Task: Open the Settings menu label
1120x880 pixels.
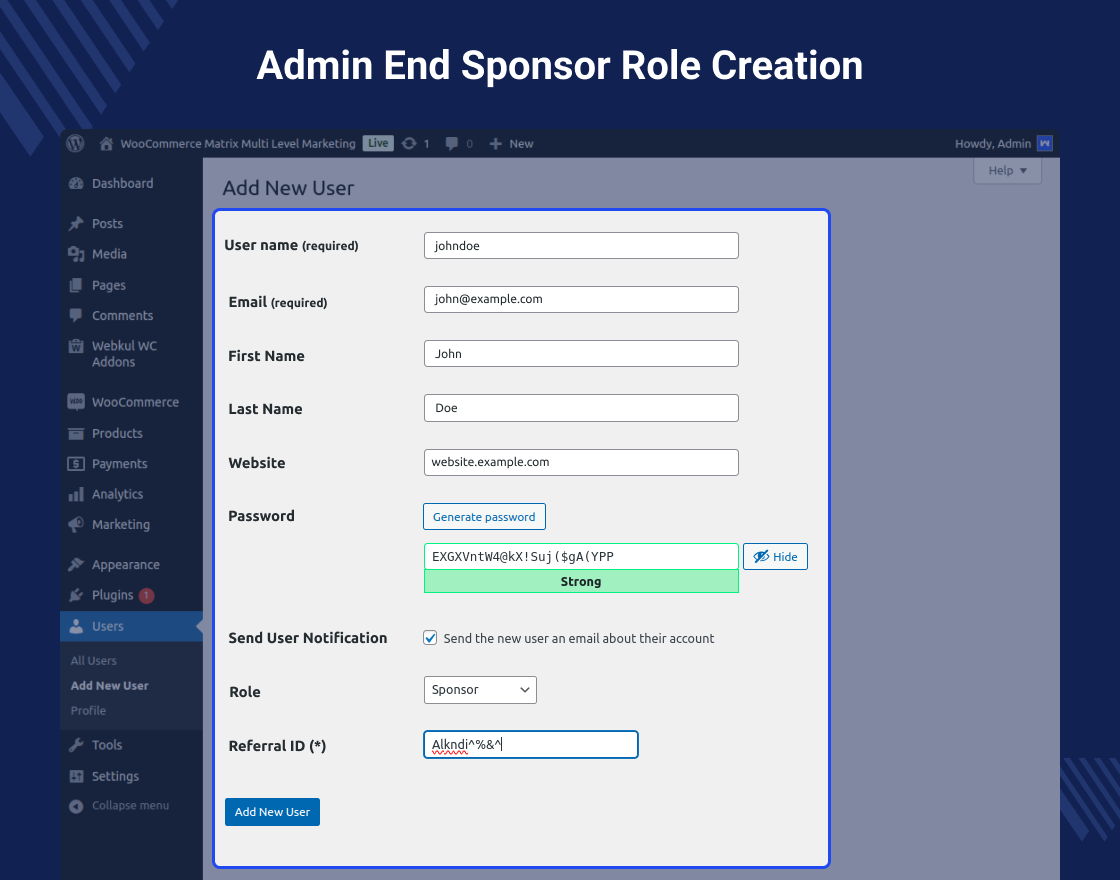Action: (116, 776)
